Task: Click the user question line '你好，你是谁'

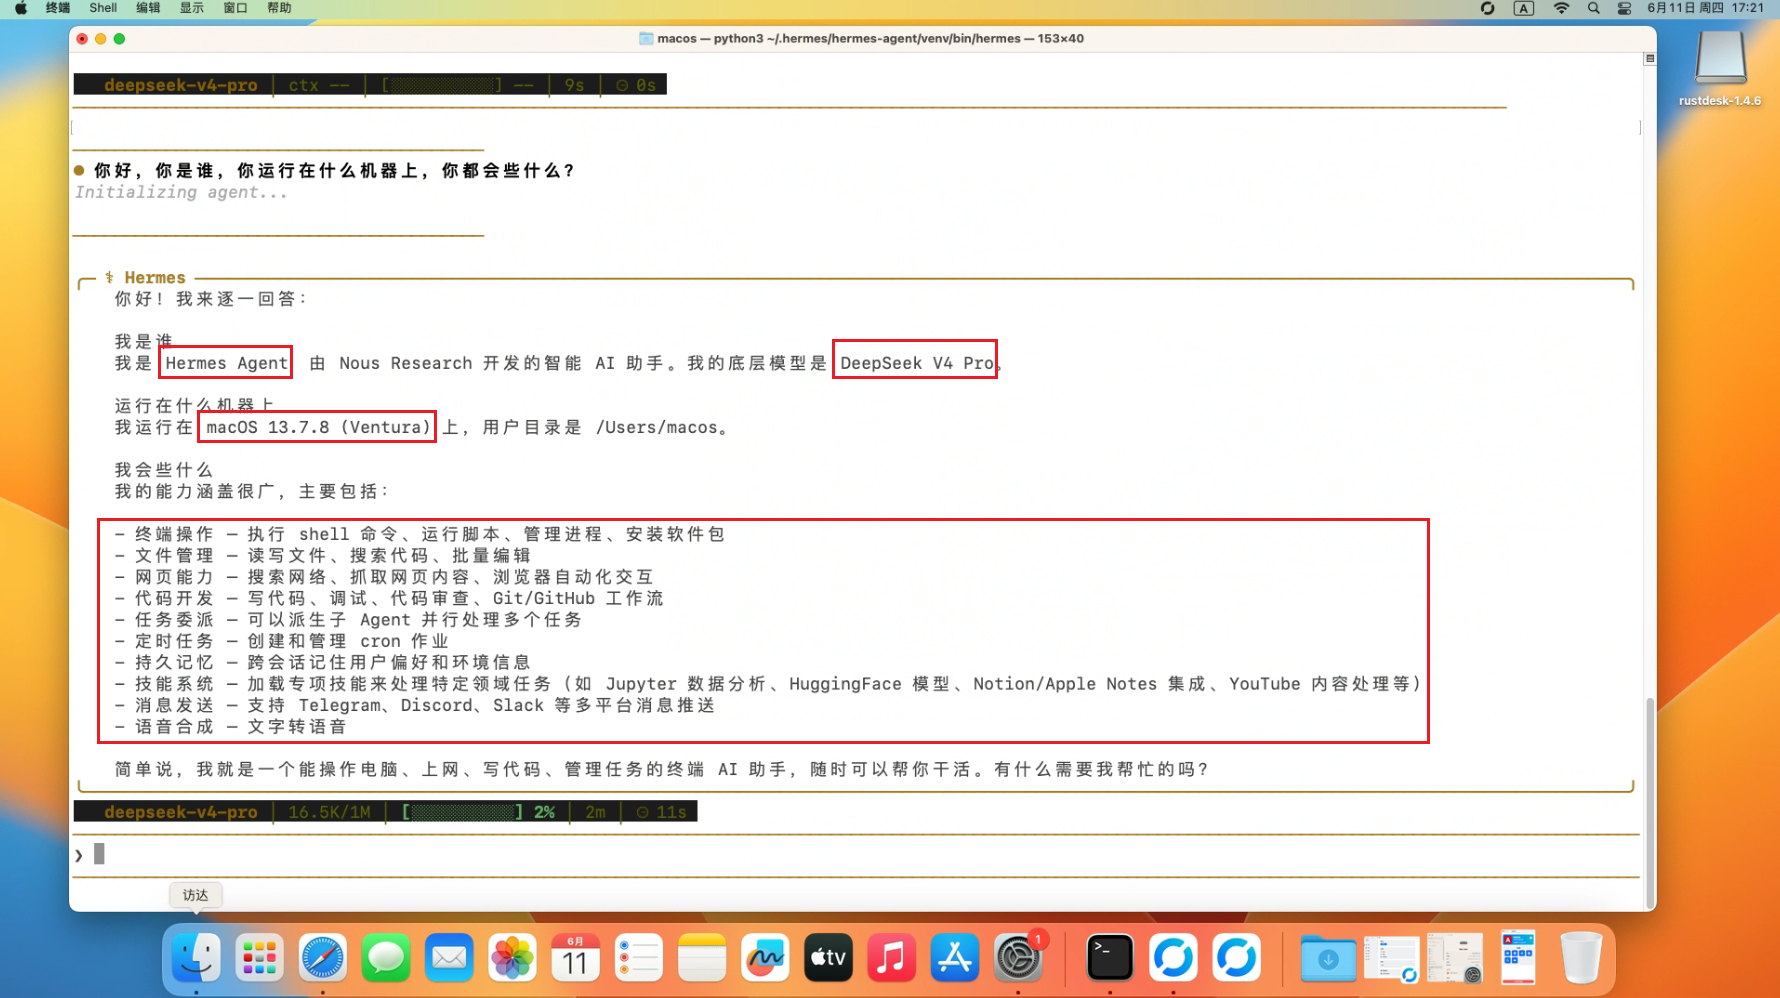Action: click(326, 171)
